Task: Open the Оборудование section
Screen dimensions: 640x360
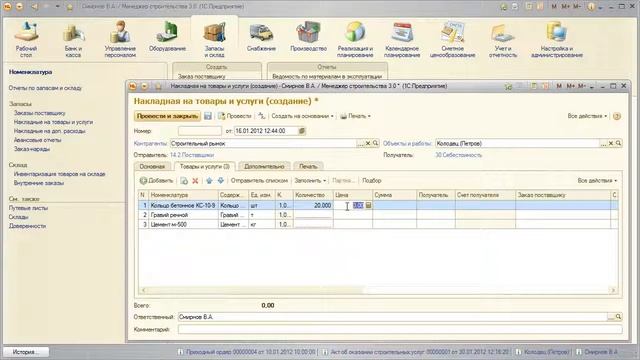Action: coord(167,37)
